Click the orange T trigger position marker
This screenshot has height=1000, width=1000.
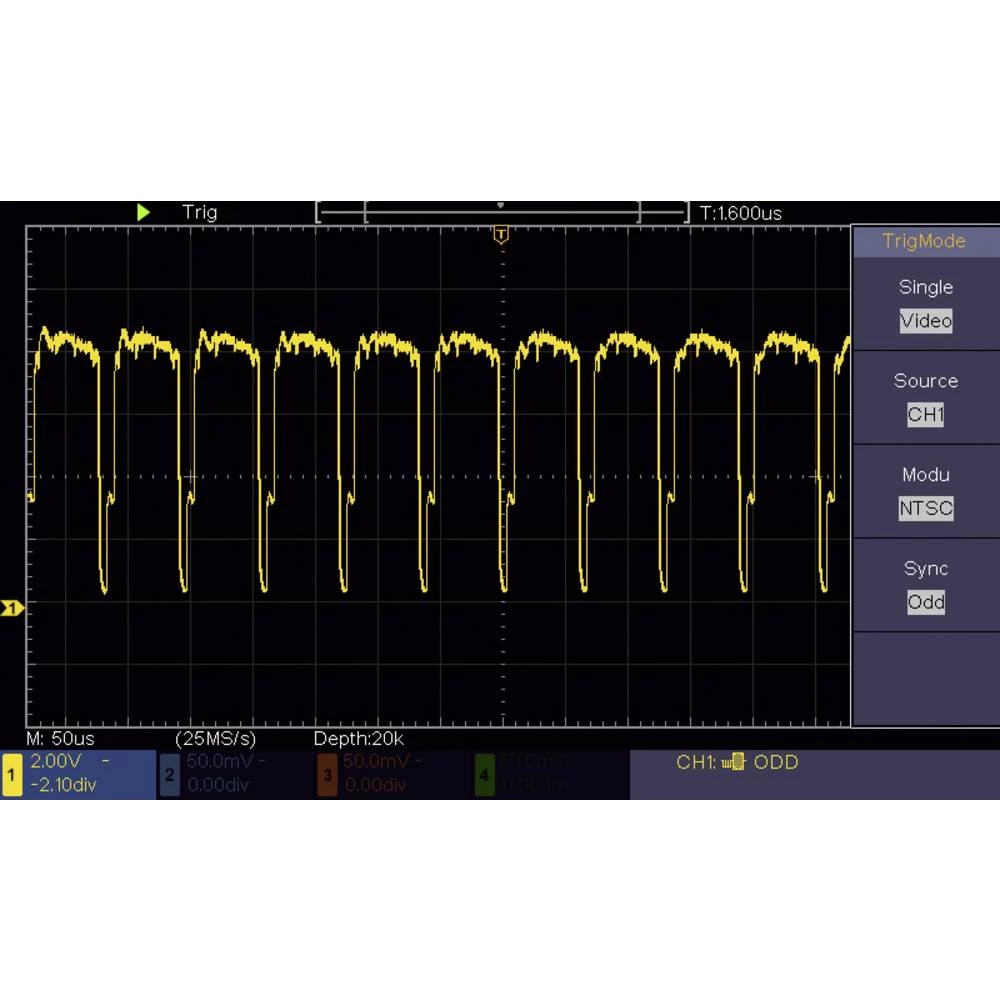point(501,235)
